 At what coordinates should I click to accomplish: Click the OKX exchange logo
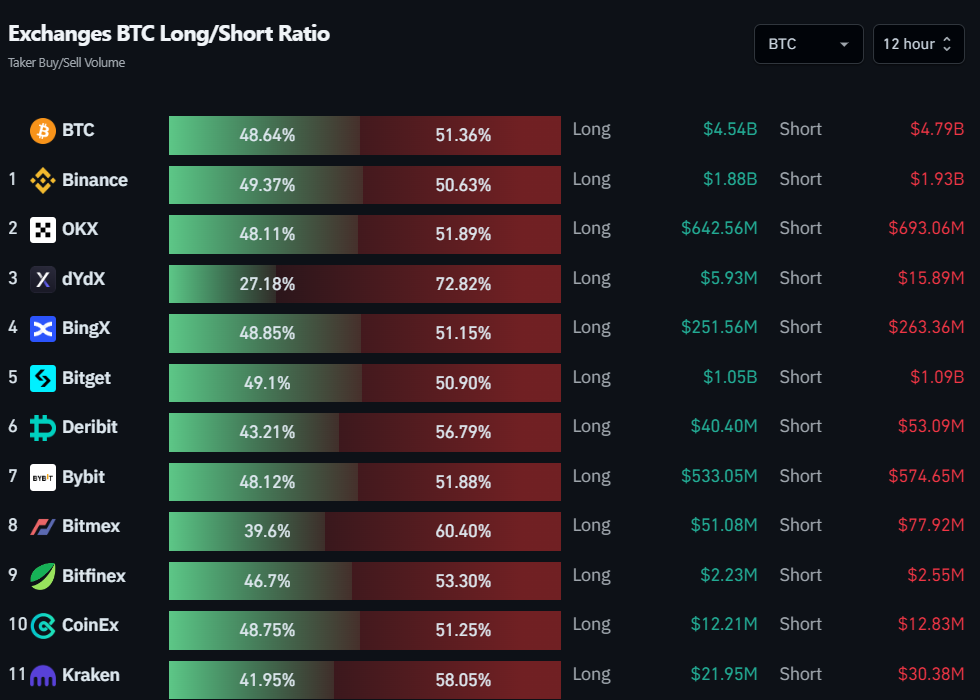tap(41, 229)
